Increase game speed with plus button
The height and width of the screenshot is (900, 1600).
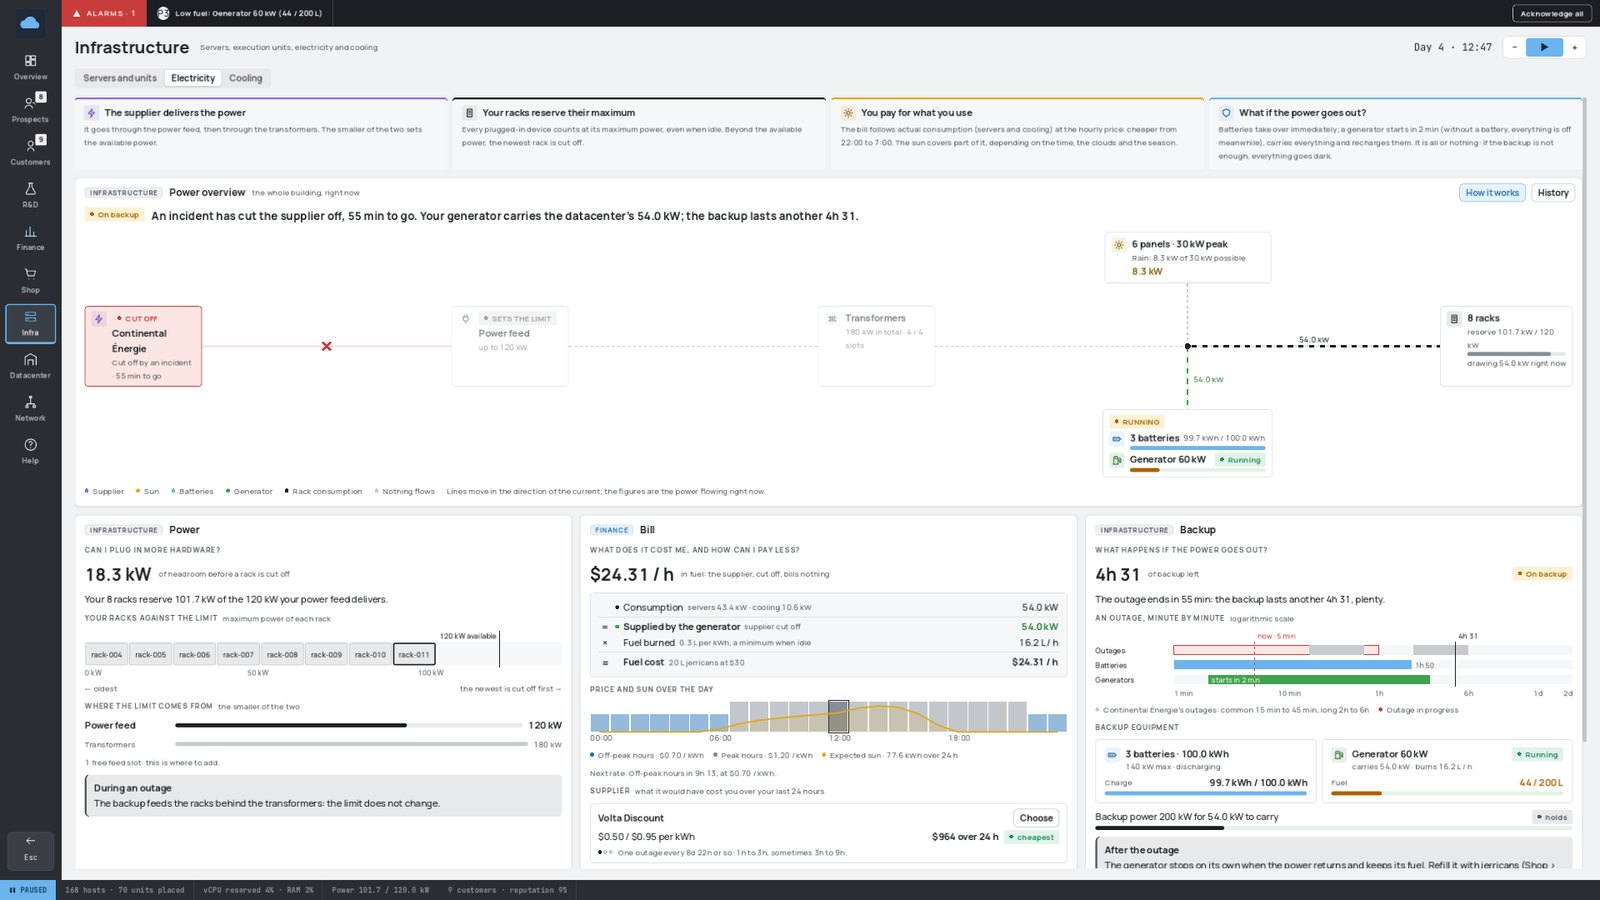point(1574,47)
